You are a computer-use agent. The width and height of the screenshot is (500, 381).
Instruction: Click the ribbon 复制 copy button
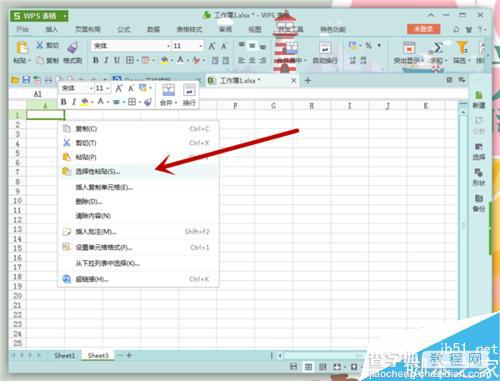(47, 60)
